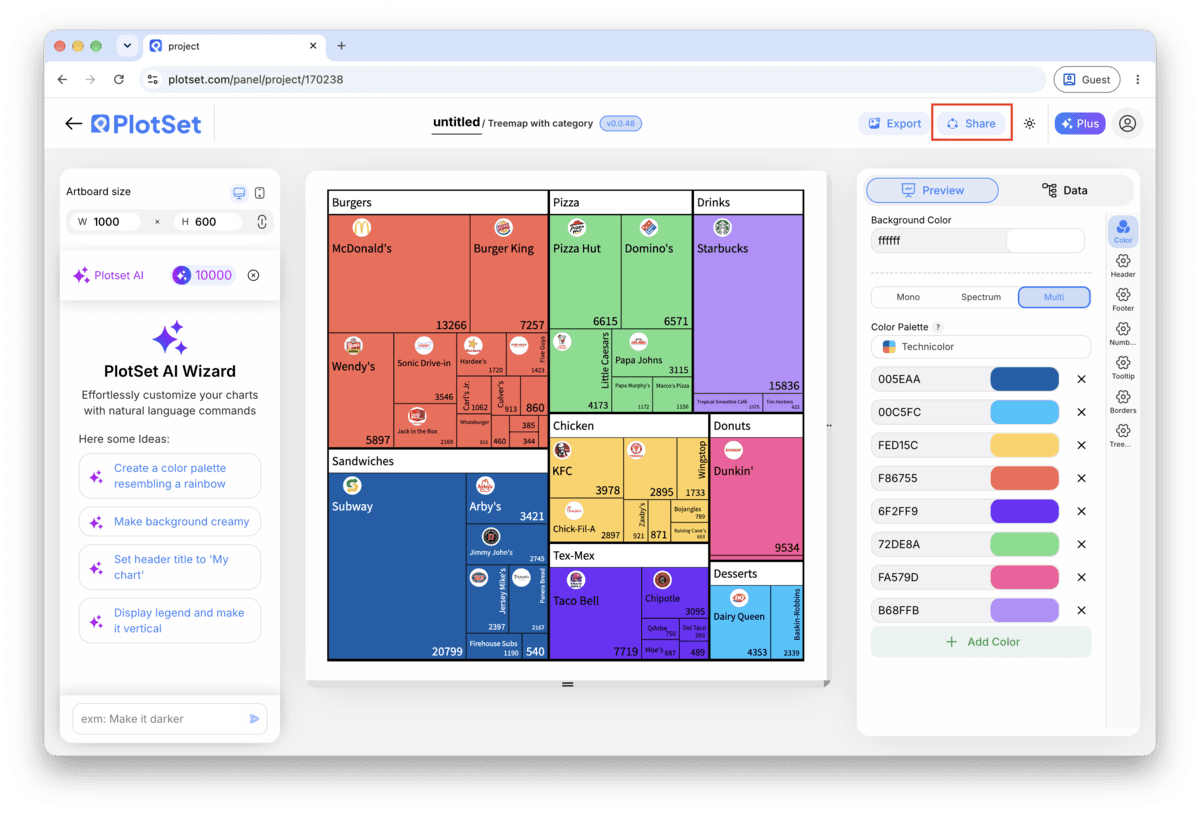The height and width of the screenshot is (814, 1200).
Task: Click the browser address bar
Action: click(x=595, y=79)
